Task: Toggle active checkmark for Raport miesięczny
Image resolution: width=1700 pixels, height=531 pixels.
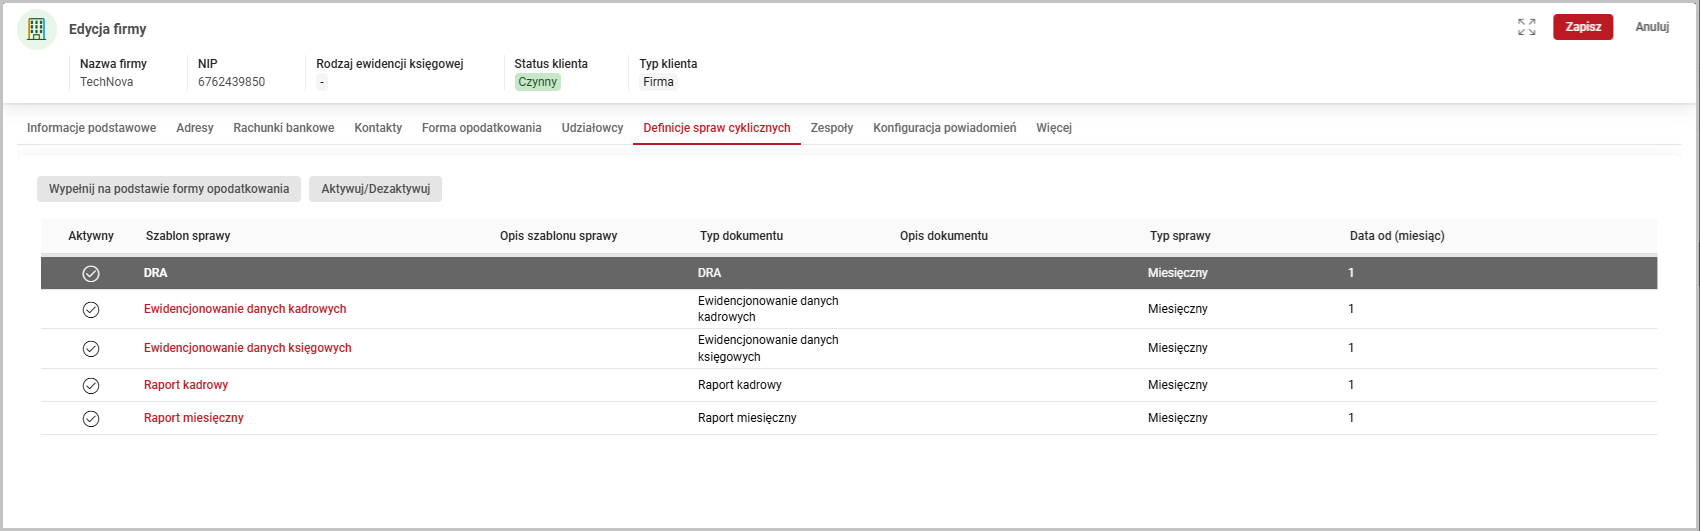Action: tap(91, 419)
